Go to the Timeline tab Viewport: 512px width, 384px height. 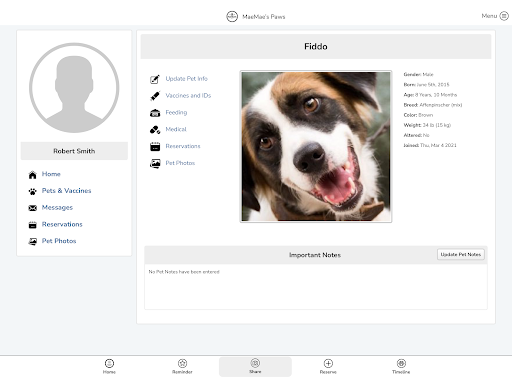coord(401,366)
